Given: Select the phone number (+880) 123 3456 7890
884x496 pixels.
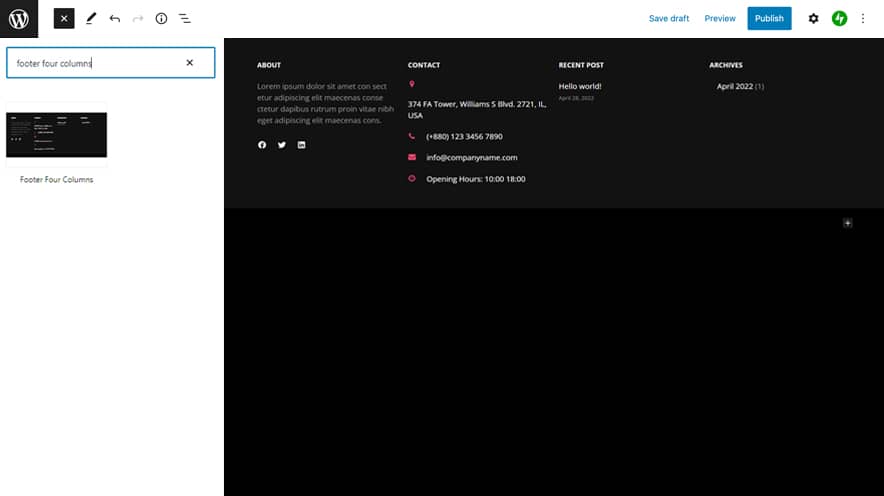Looking at the screenshot, I should coord(465,136).
